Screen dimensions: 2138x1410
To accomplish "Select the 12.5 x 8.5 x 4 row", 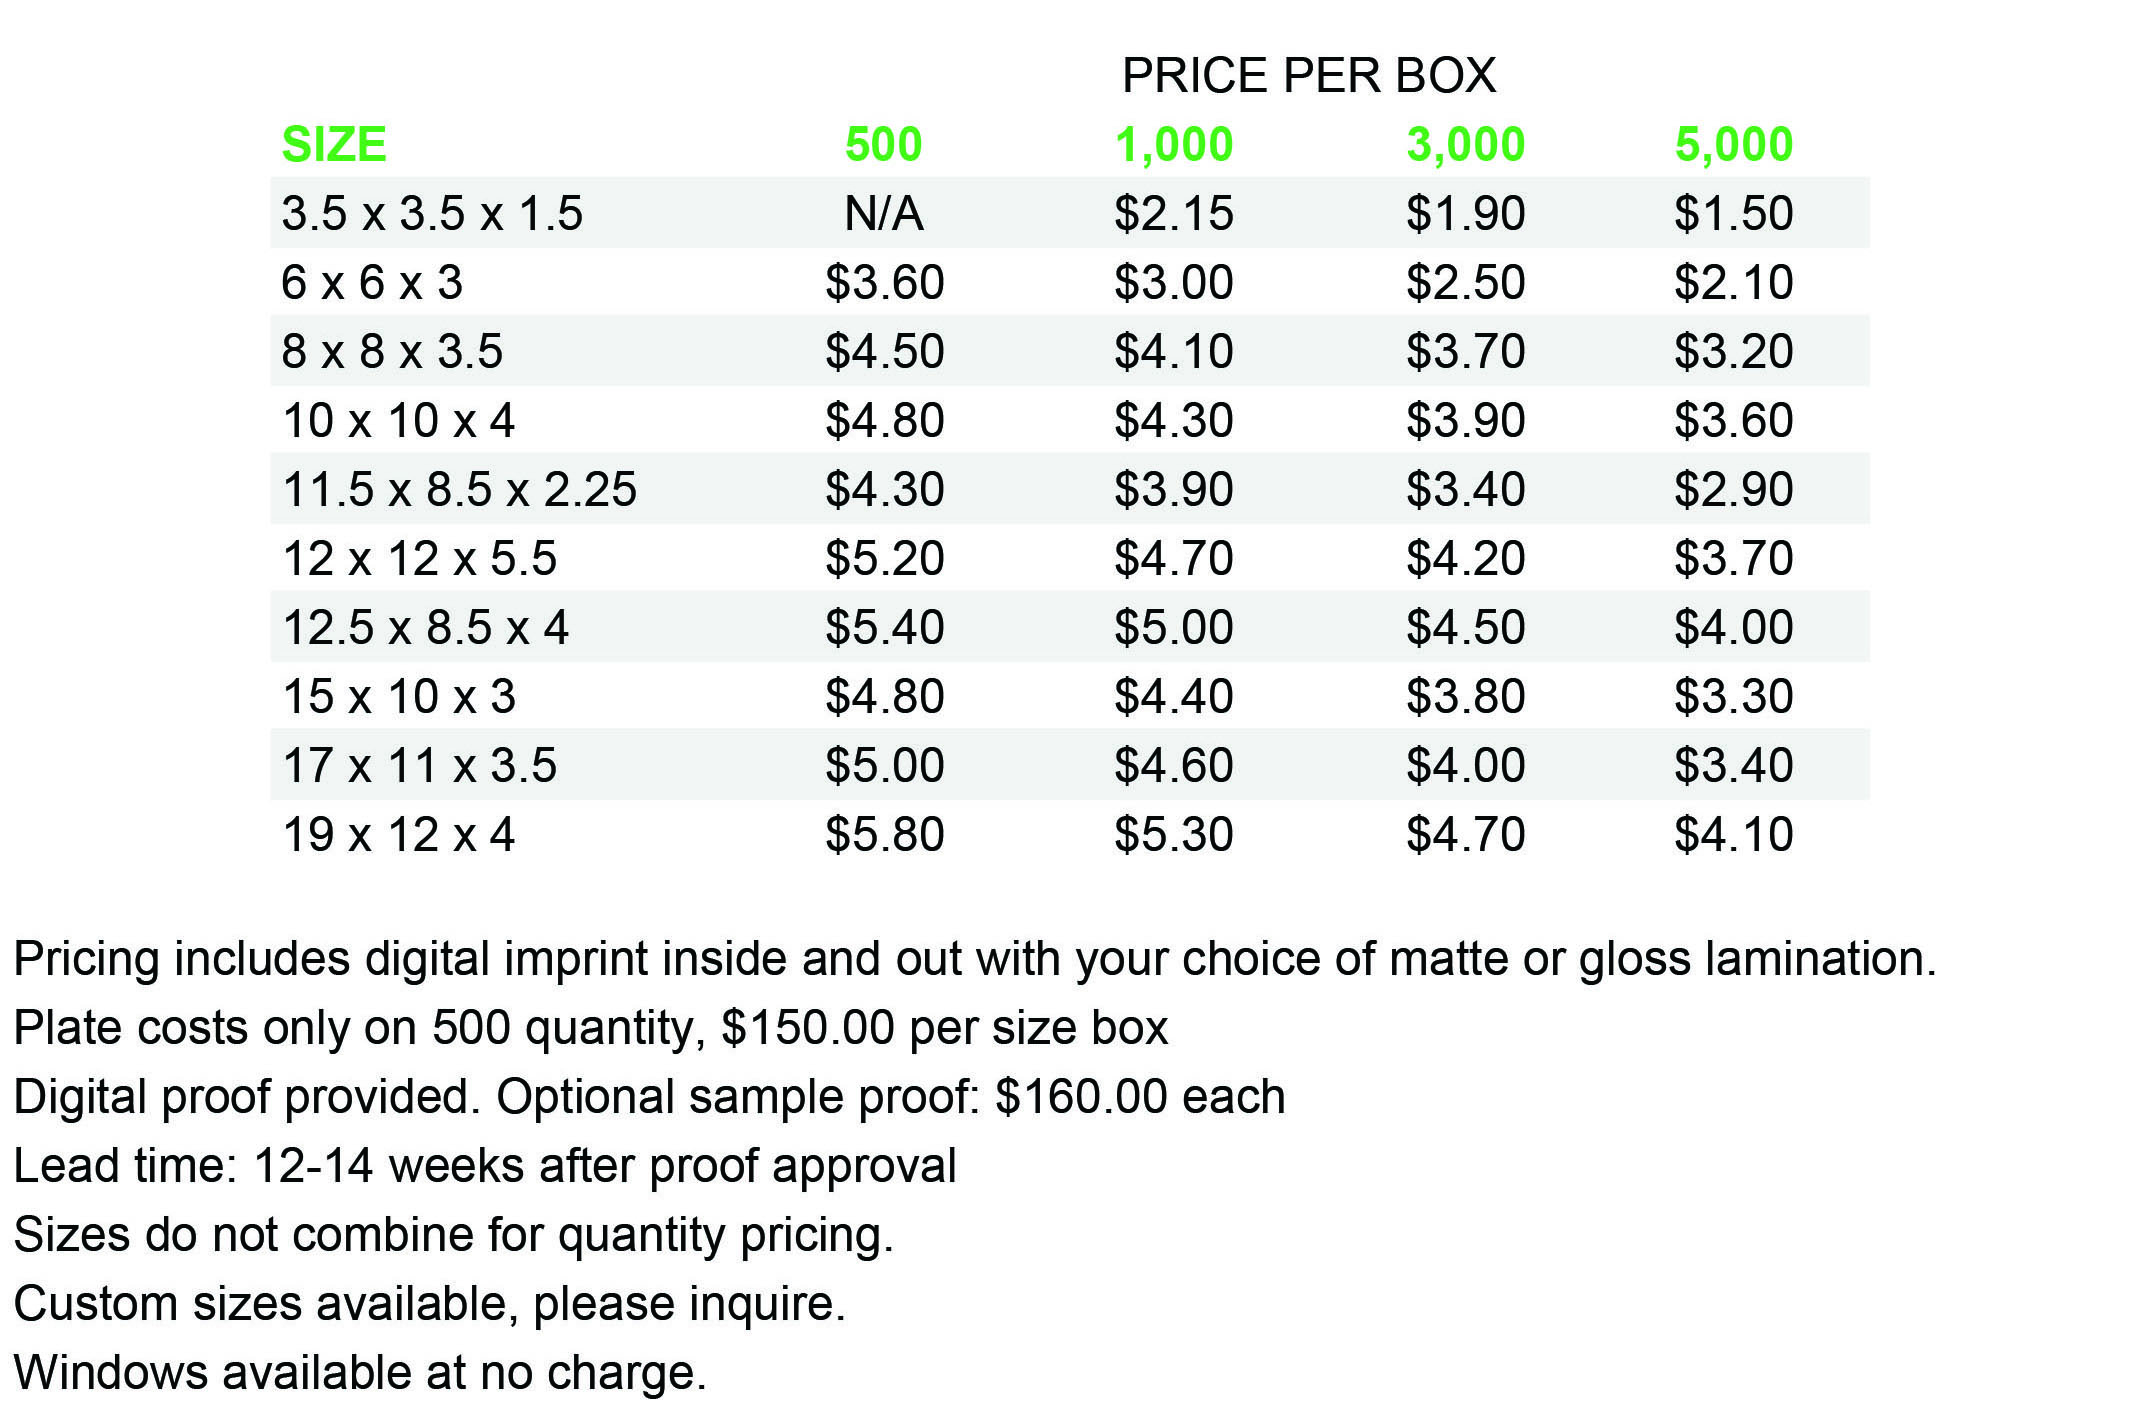I will tap(1070, 627).
